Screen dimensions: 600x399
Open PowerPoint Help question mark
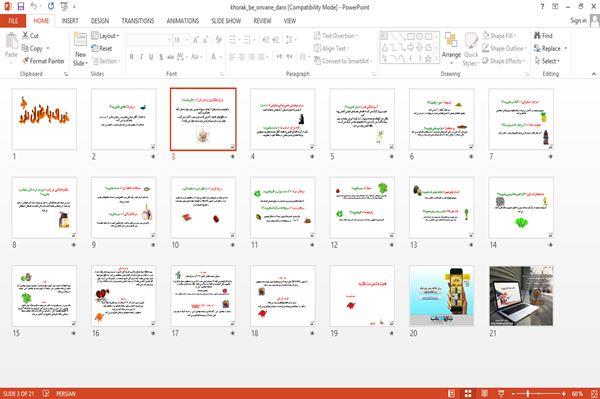coord(542,7)
